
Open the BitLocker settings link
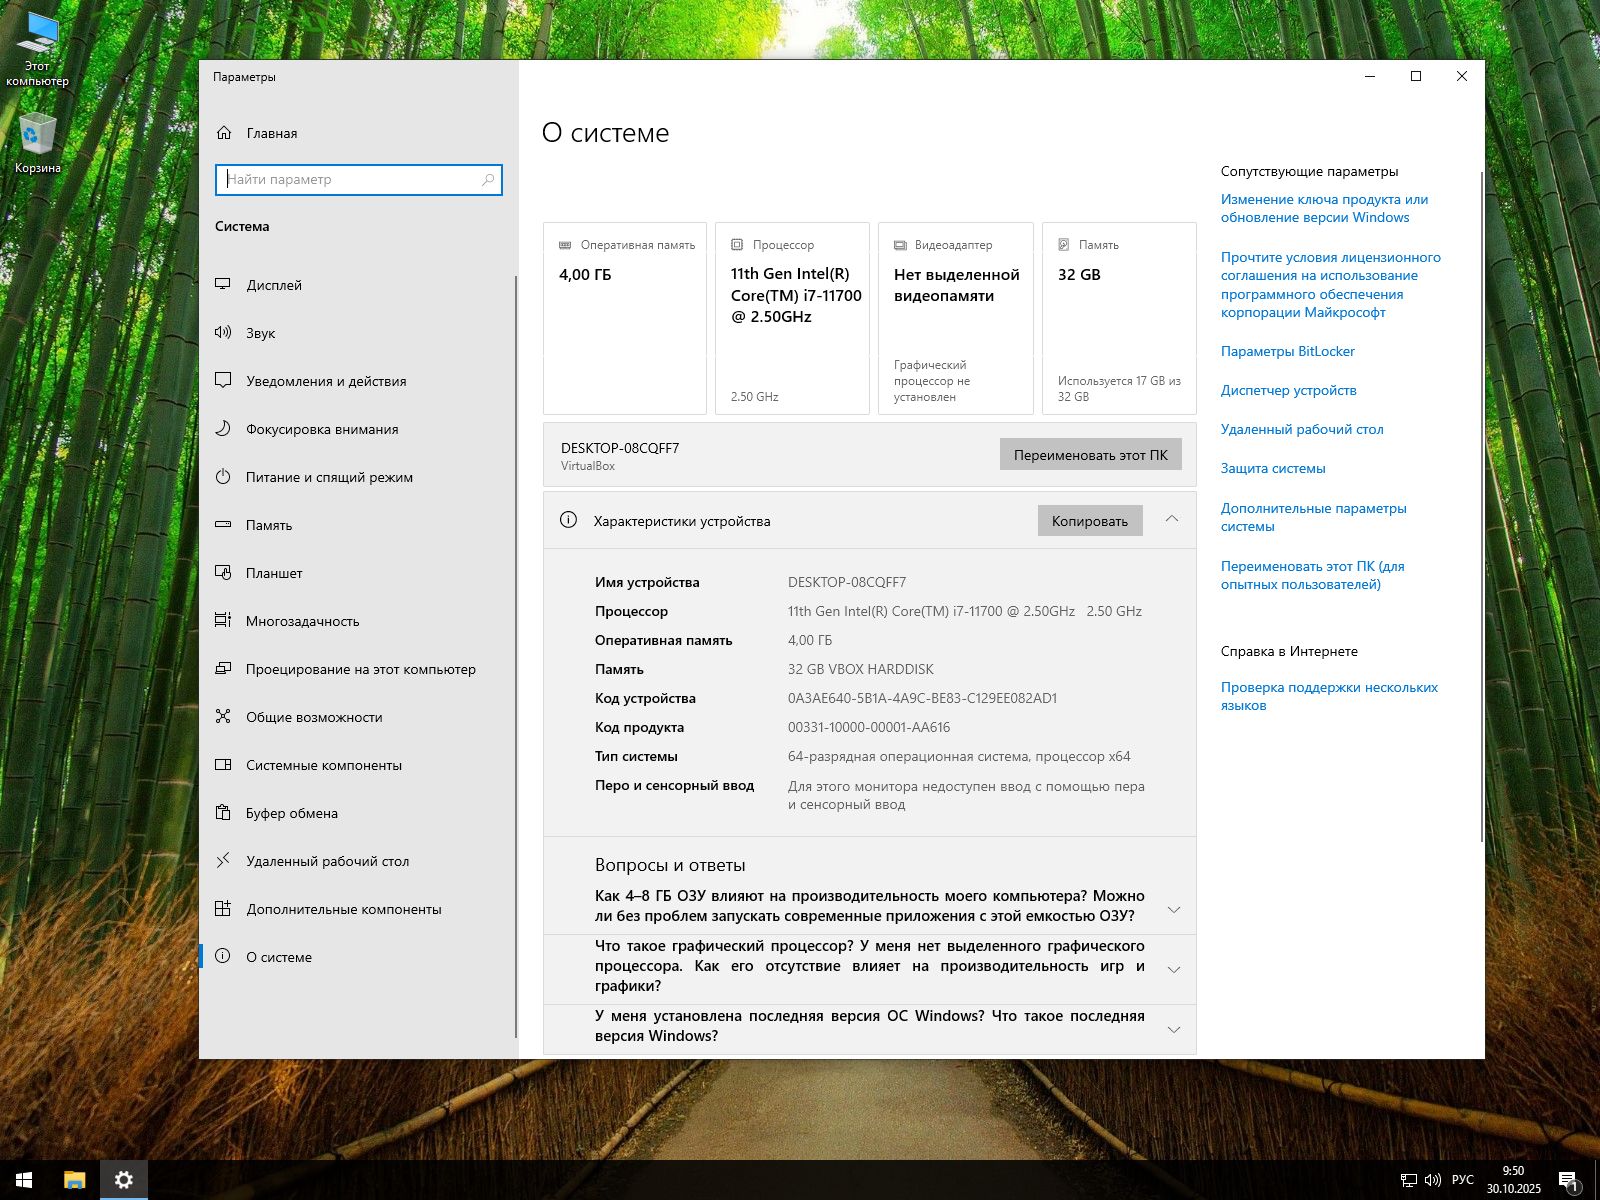coord(1287,351)
